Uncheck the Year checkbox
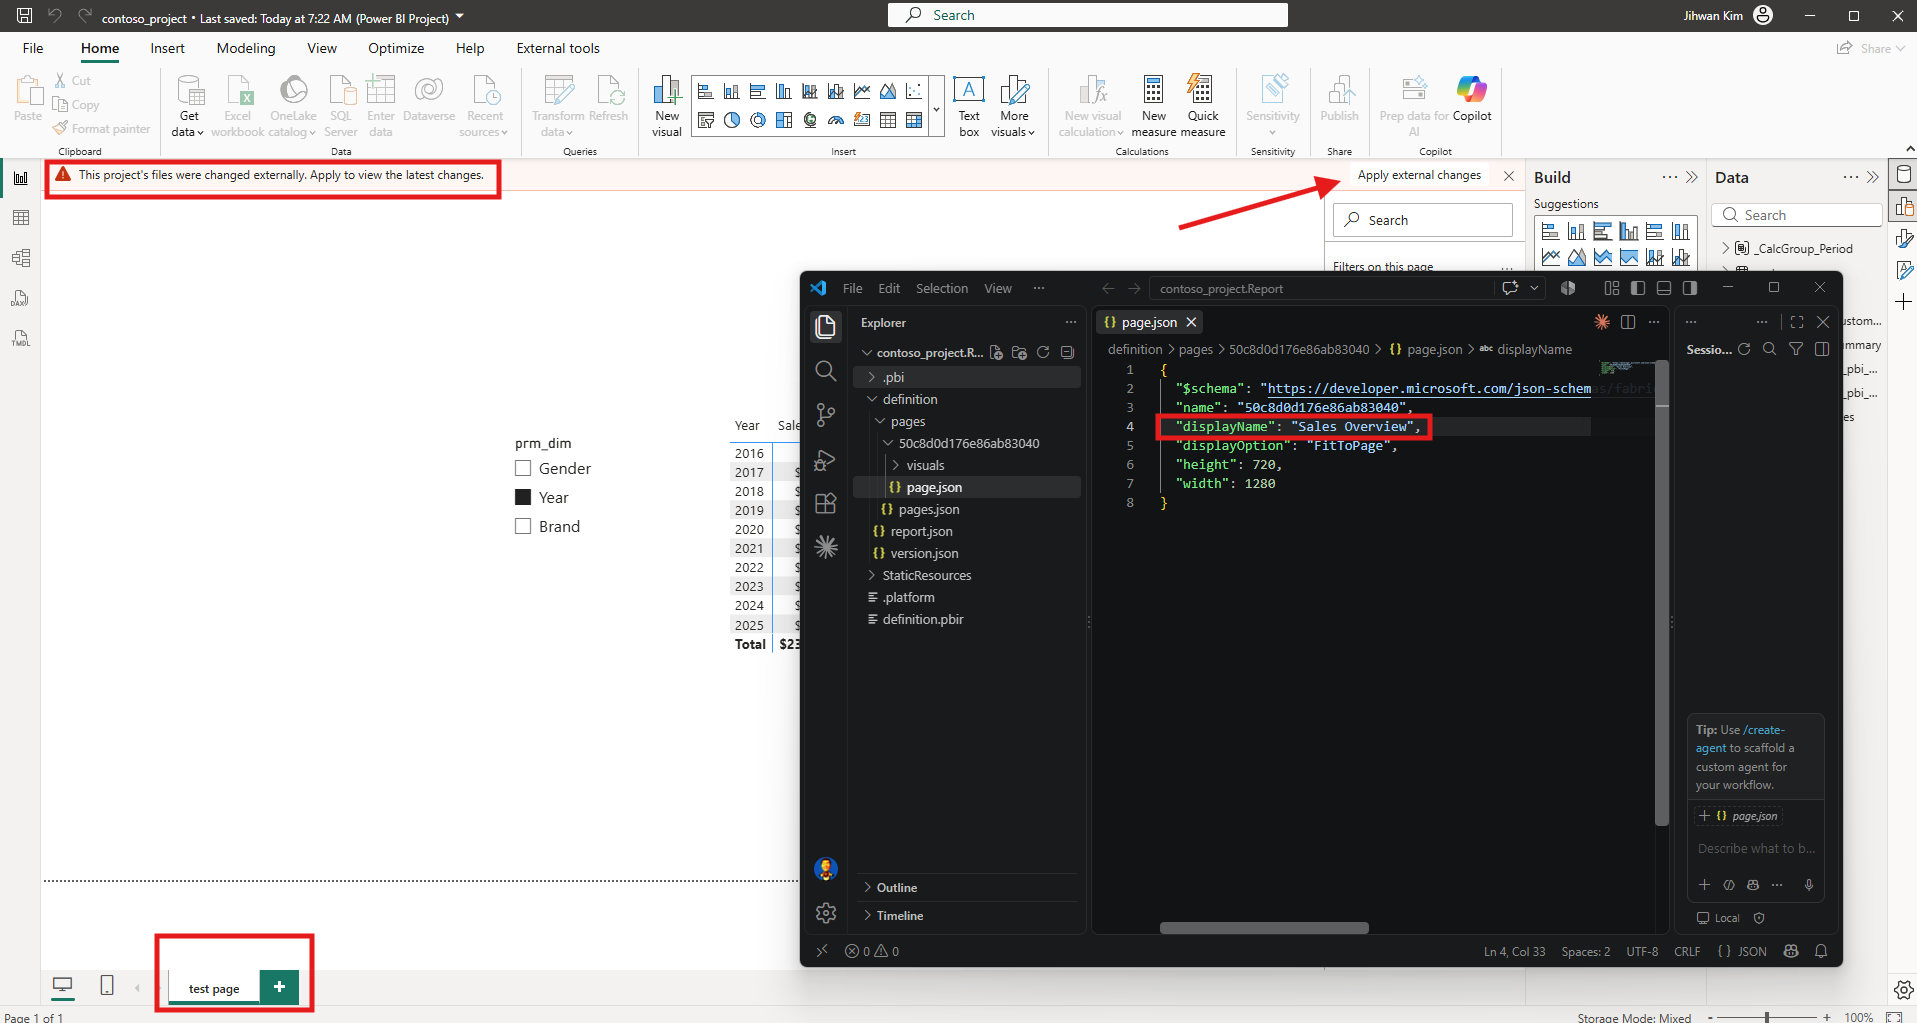 coord(523,497)
